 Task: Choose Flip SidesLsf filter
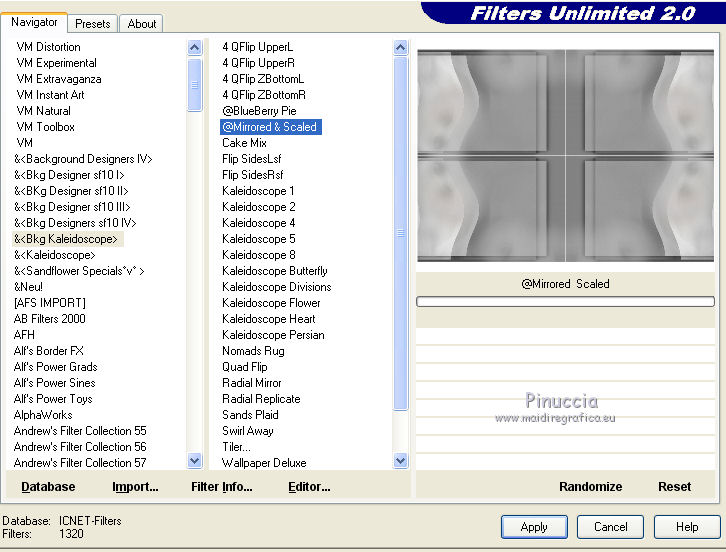[251, 159]
